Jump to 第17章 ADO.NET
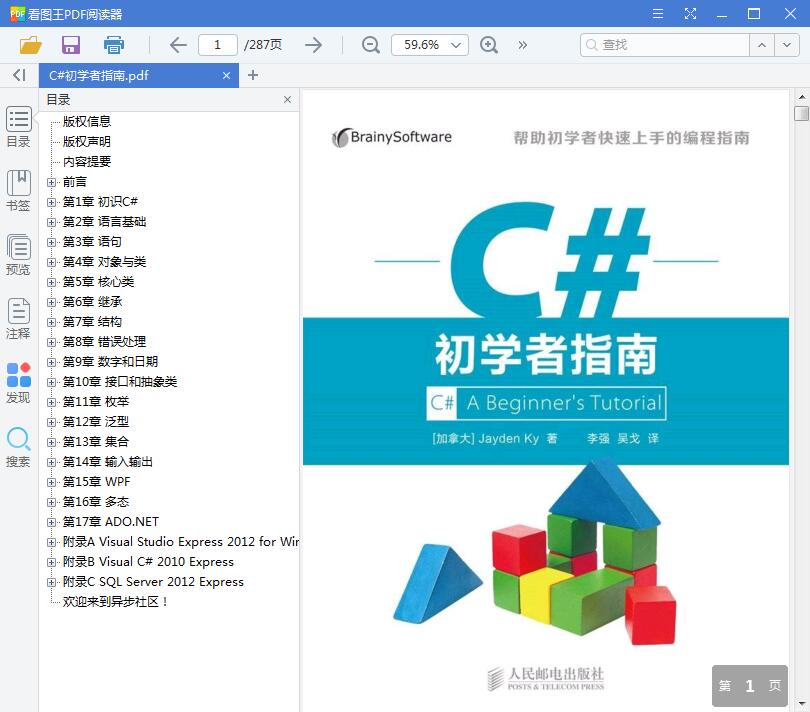810x712 pixels. 111,522
